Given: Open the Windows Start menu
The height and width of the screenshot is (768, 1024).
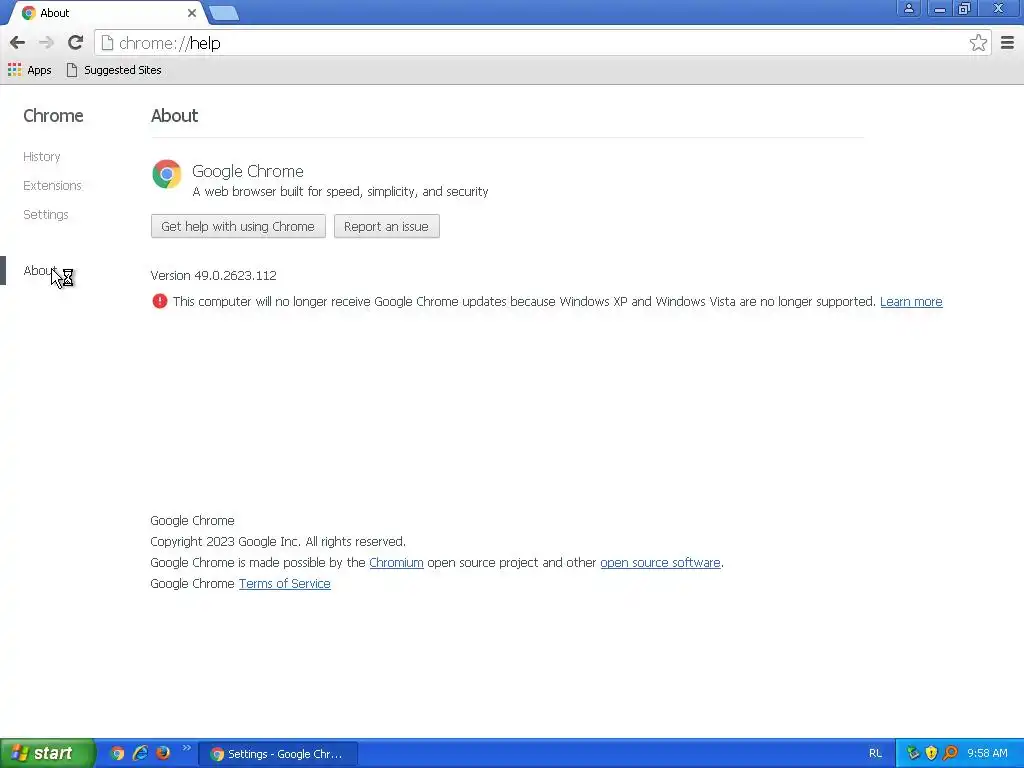Looking at the screenshot, I should coord(48,754).
